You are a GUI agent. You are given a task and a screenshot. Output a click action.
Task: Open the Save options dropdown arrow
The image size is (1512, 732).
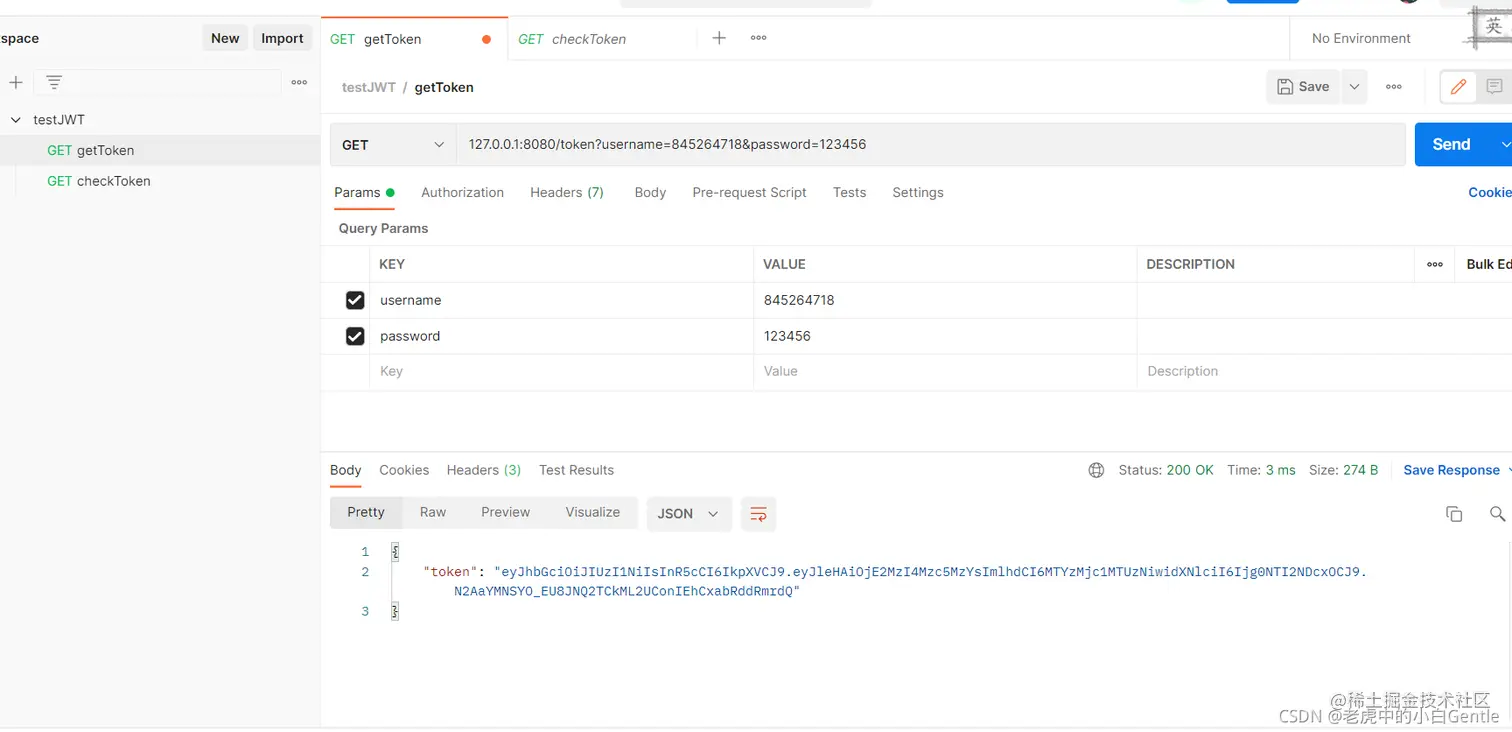[1354, 87]
